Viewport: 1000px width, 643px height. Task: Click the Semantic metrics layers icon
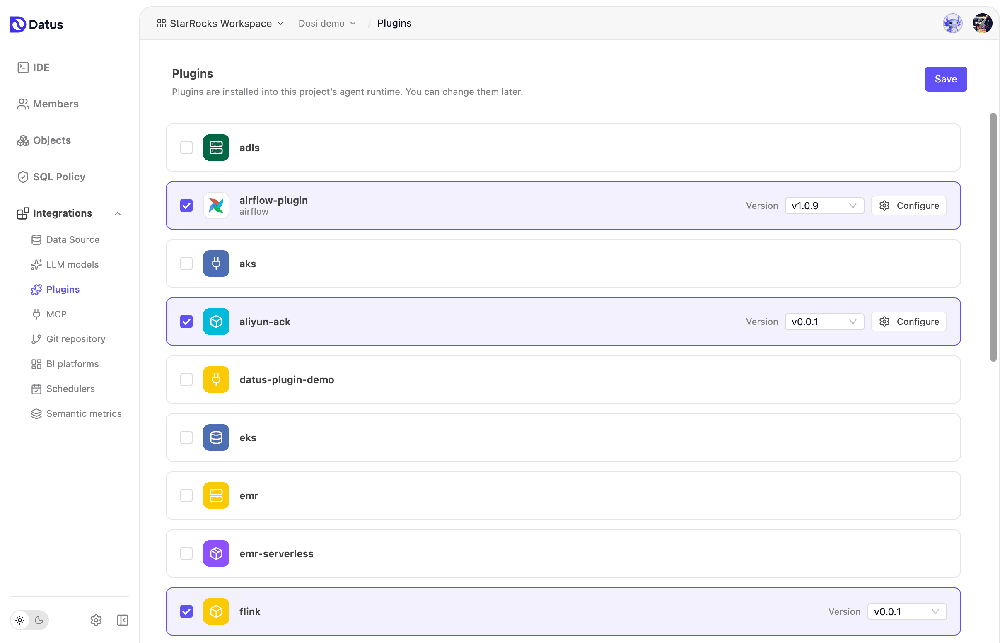[36, 414]
